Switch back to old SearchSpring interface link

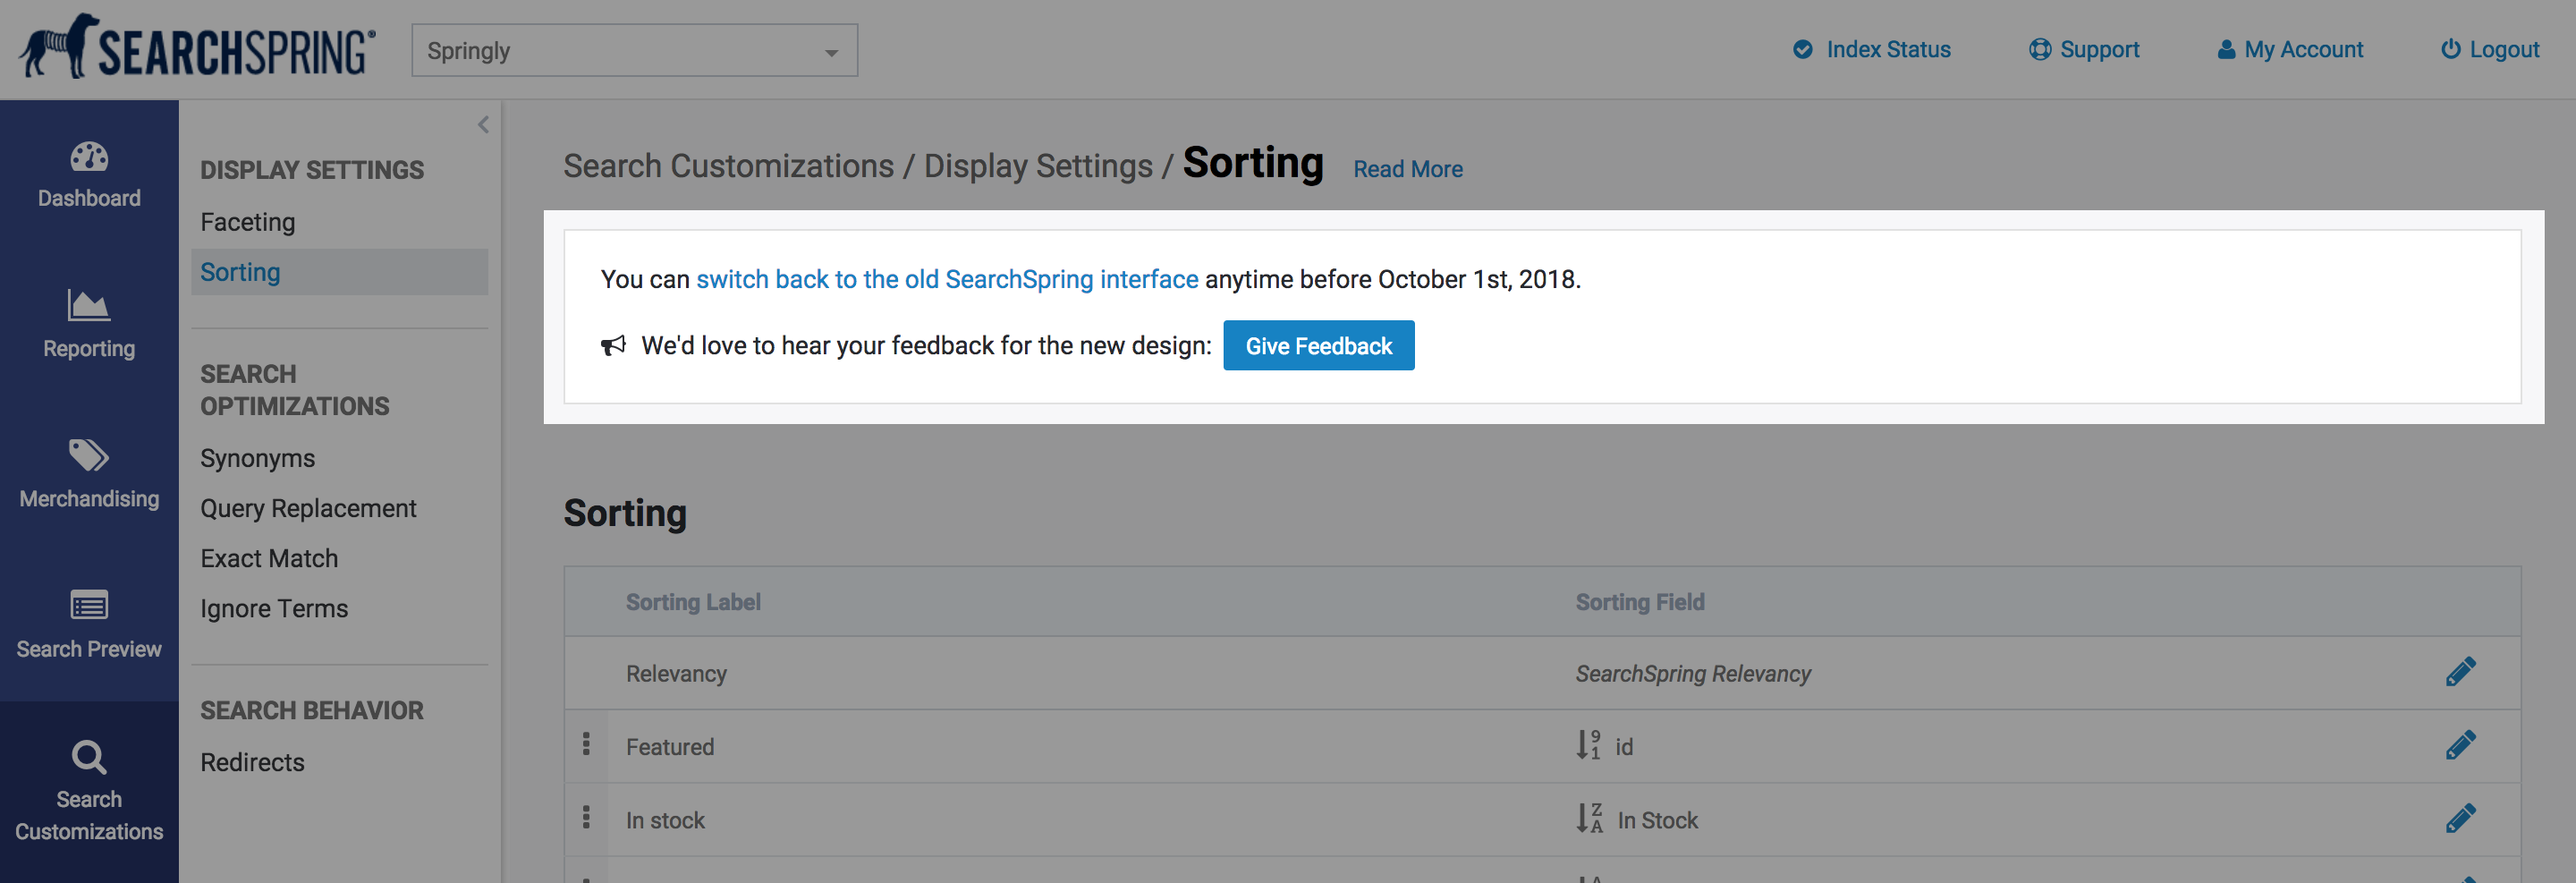947,279
